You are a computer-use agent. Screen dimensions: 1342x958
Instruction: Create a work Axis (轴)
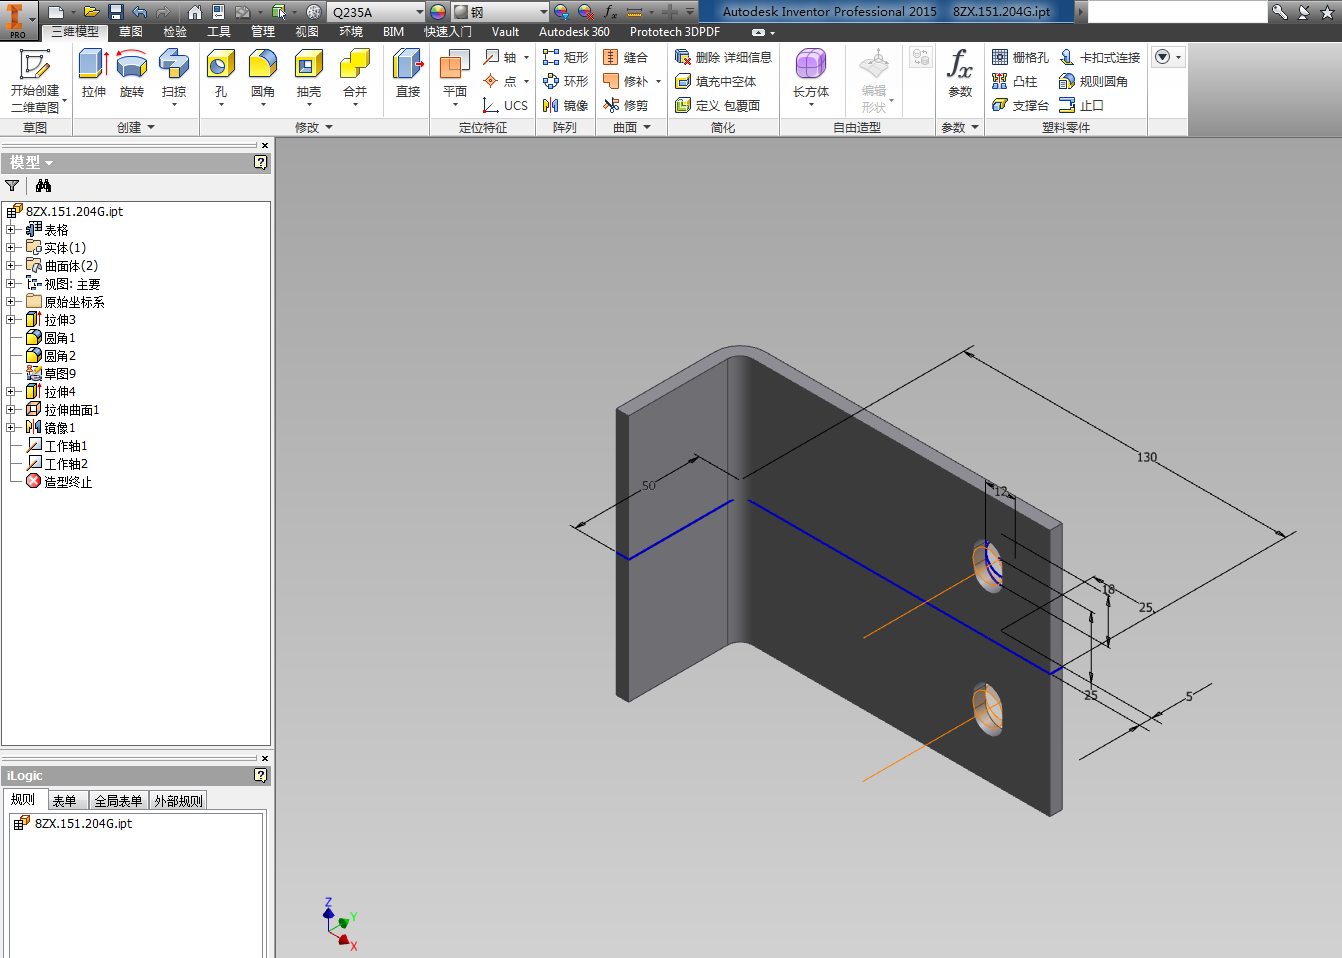coord(500,57)
